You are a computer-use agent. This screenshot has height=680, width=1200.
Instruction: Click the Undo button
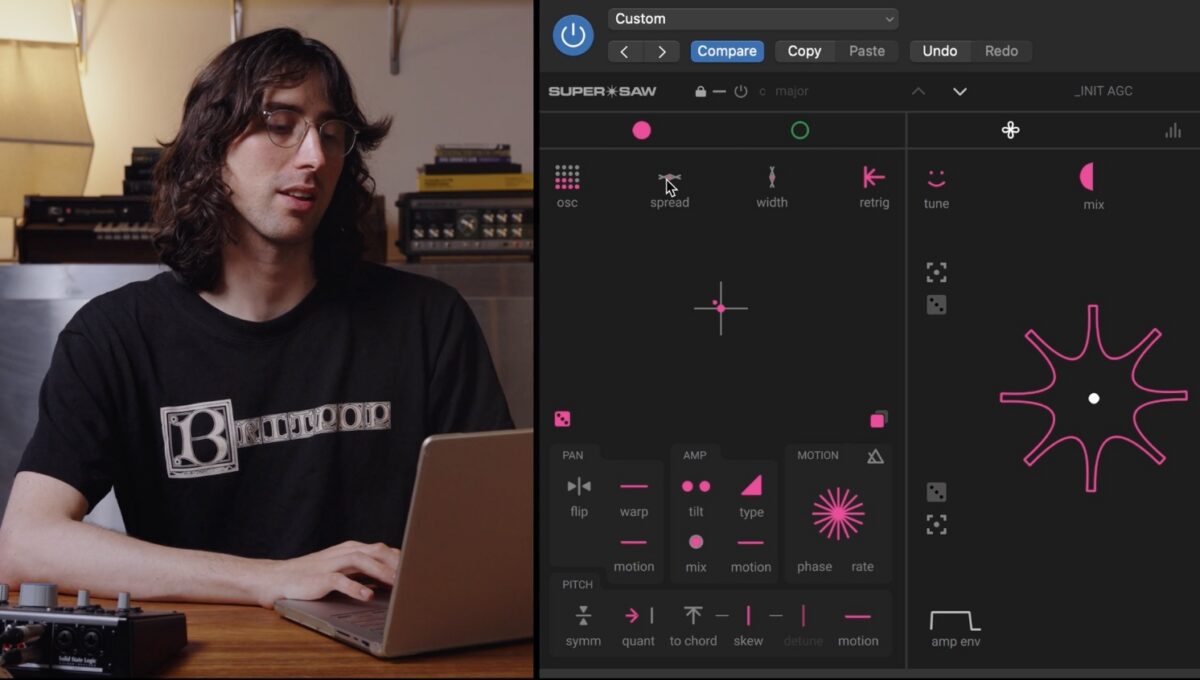click(940, 51)
